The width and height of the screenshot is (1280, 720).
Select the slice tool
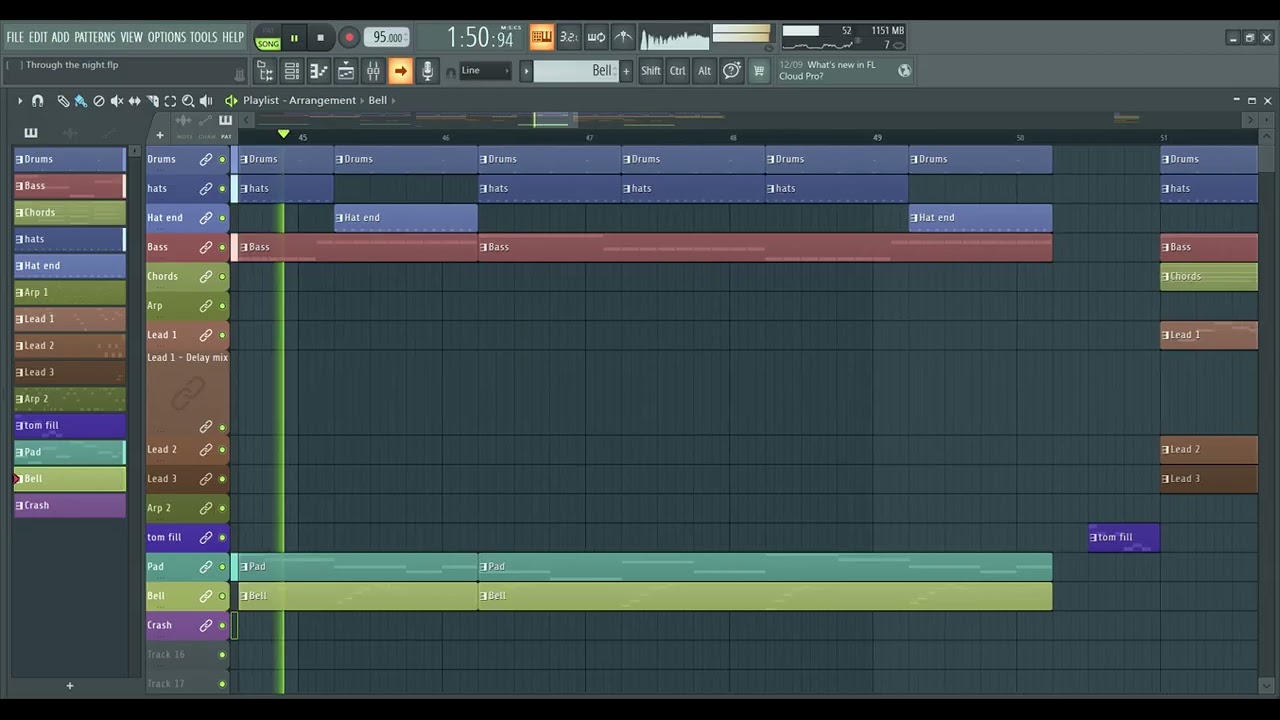click(153, 101)
